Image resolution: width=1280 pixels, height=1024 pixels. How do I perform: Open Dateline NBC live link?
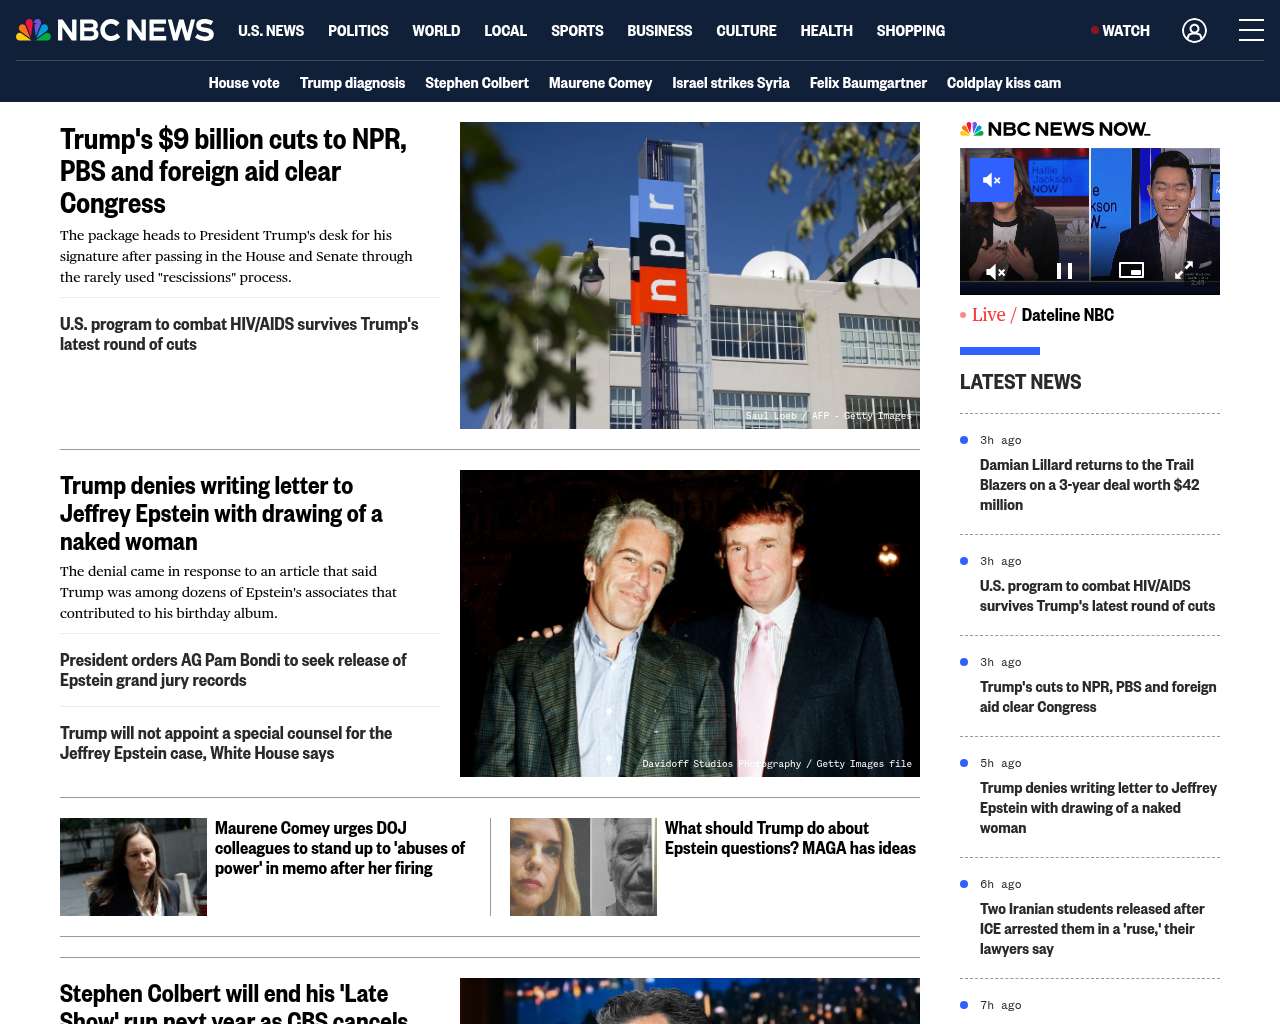click(x=1067, y=315)
